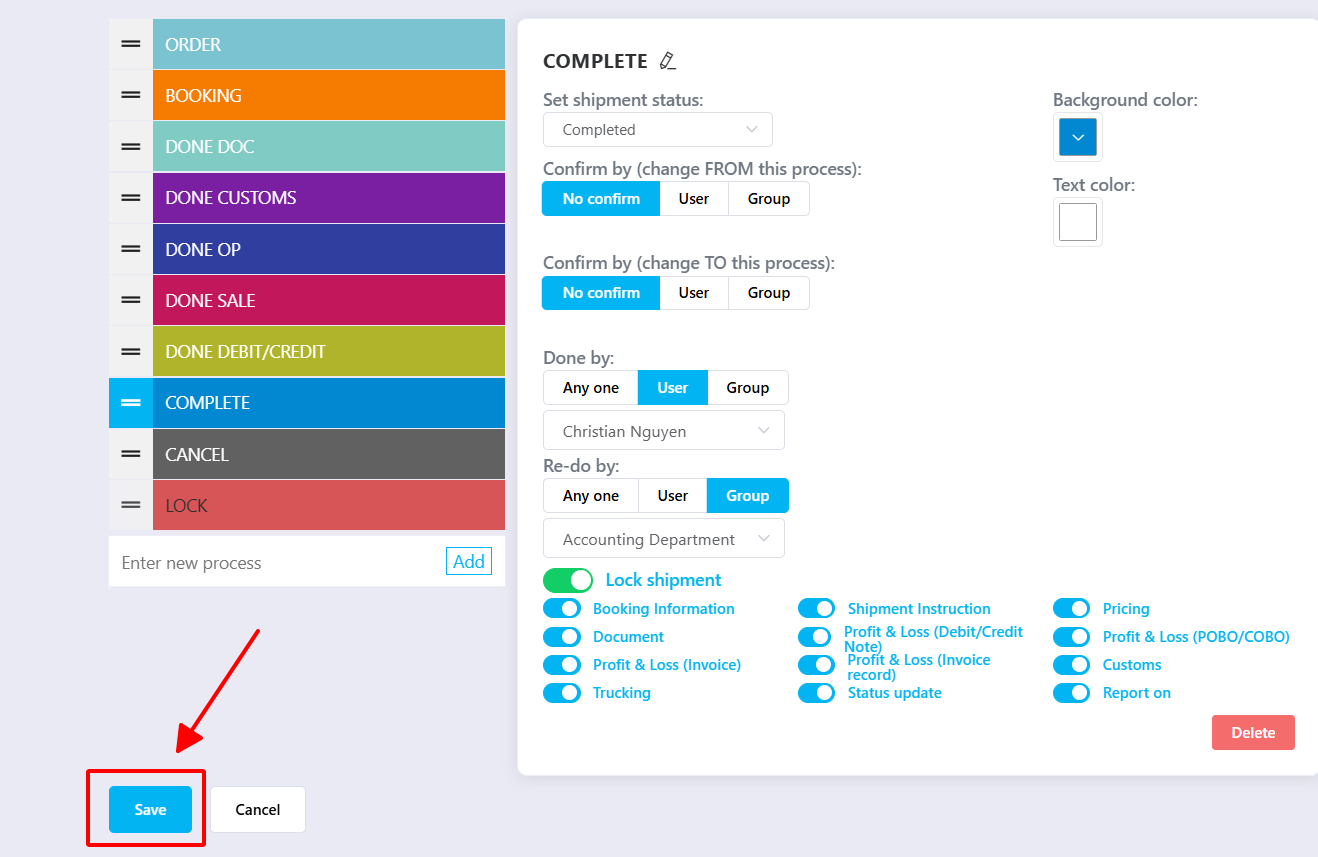
Task: Toggle the Pricing switch
Action: pos(1072,608)
